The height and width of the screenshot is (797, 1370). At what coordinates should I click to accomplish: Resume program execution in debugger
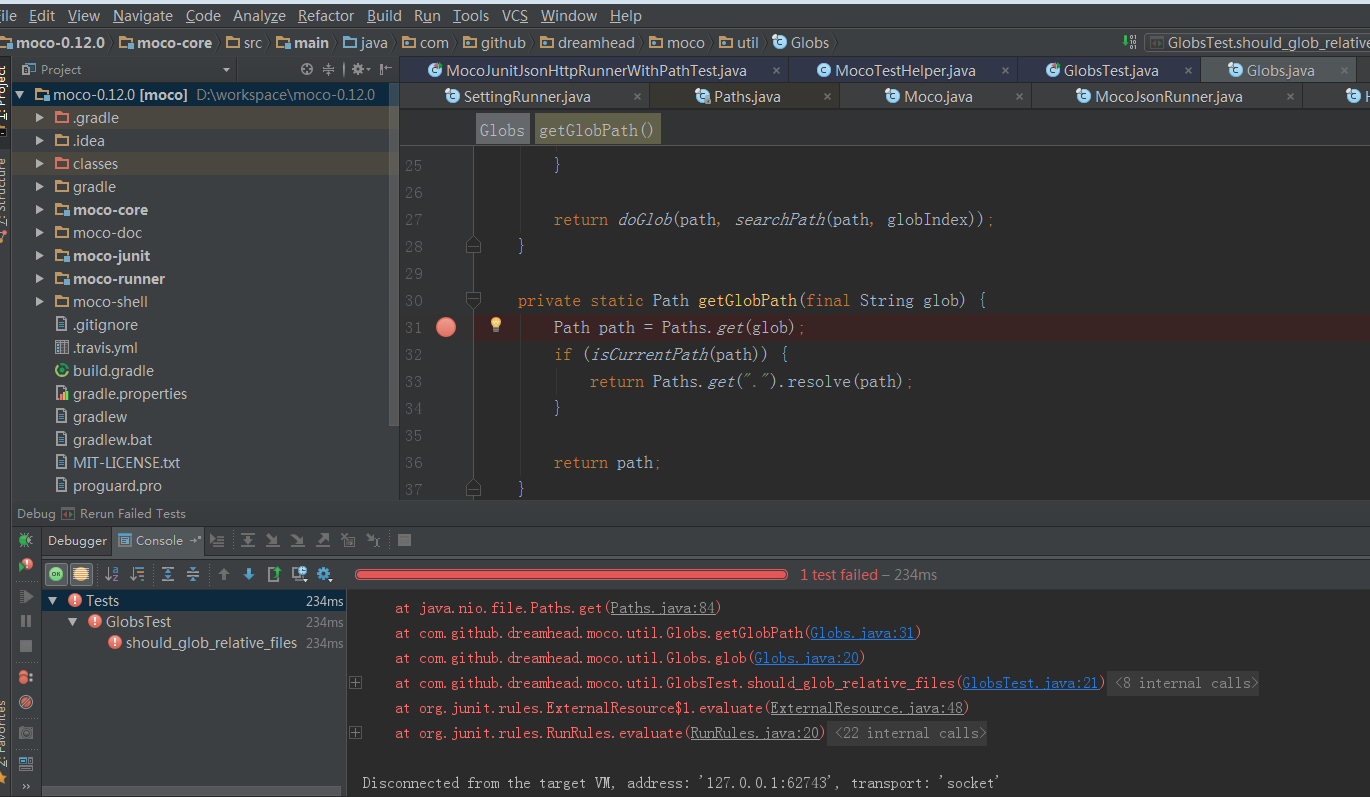(26, 596)
